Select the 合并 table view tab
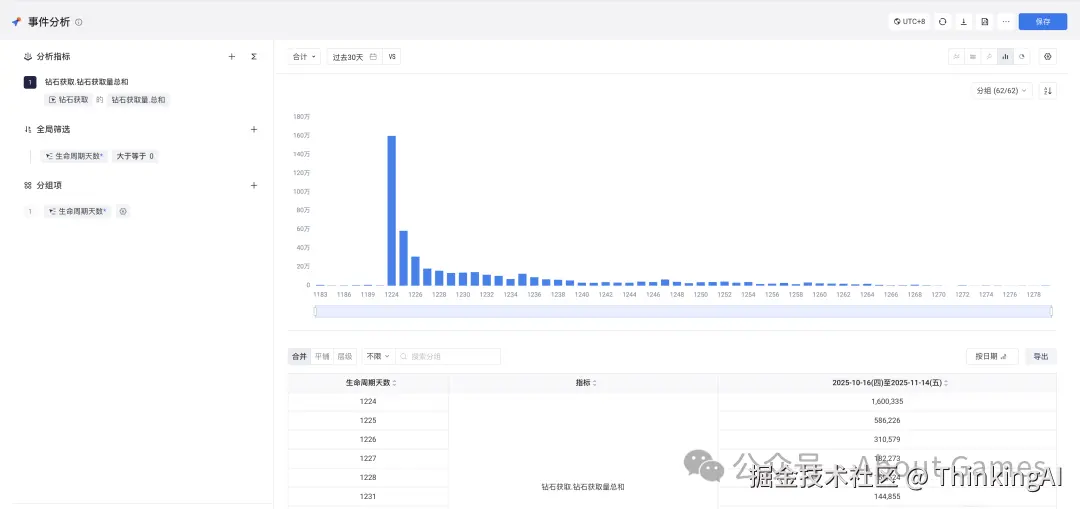Screen dimensions: 1080x509 pos(299,356)
